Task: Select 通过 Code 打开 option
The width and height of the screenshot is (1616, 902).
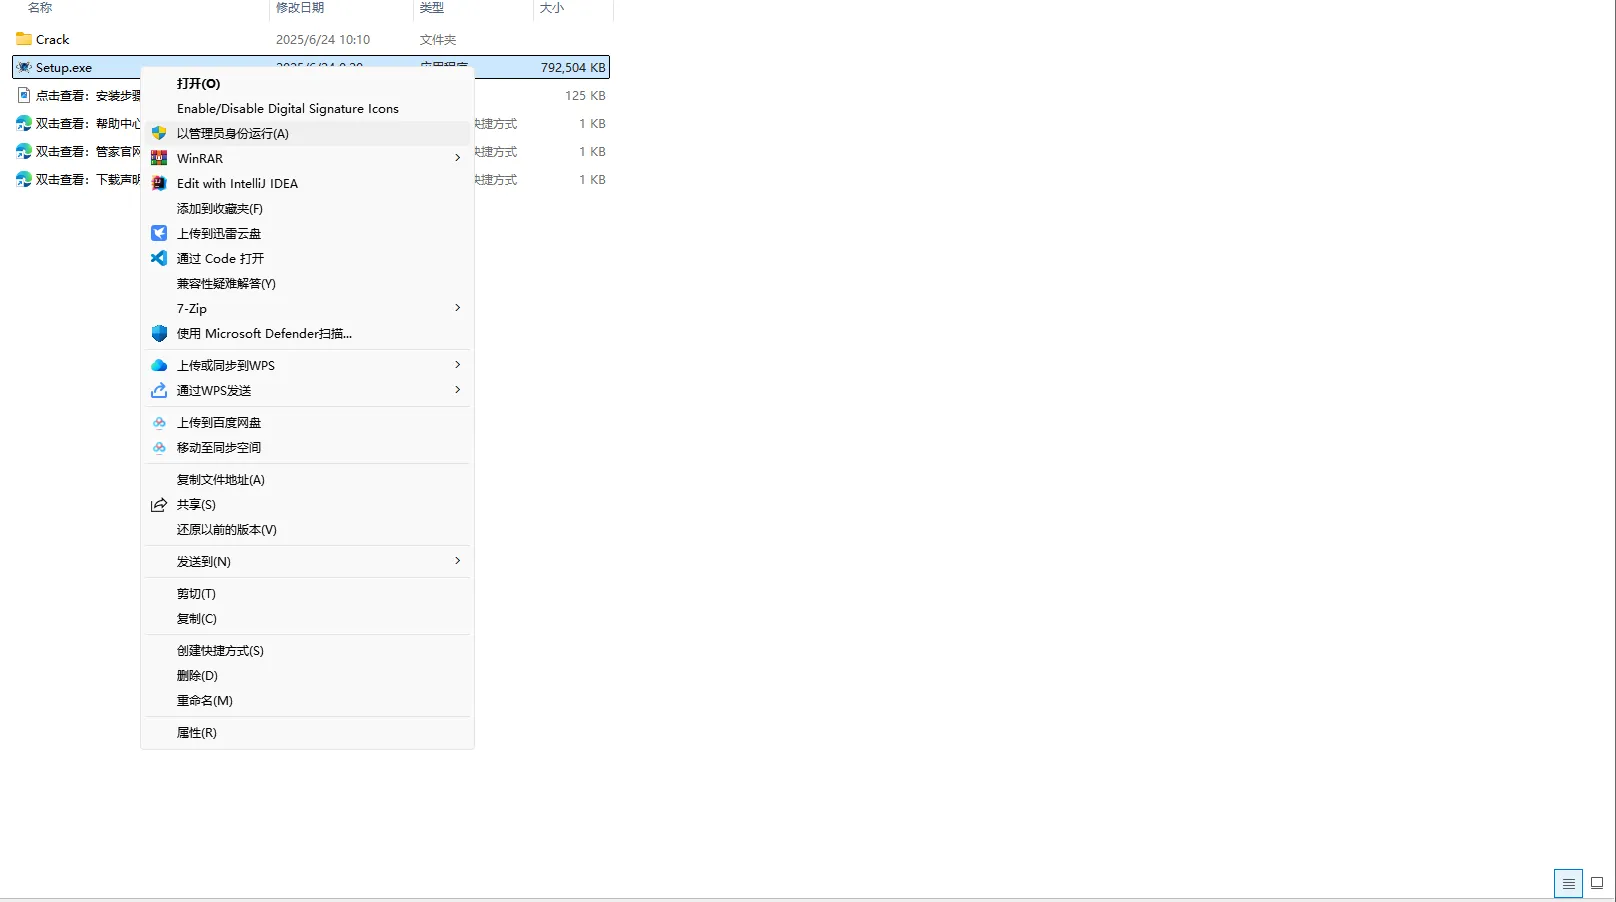Action: 307,258
